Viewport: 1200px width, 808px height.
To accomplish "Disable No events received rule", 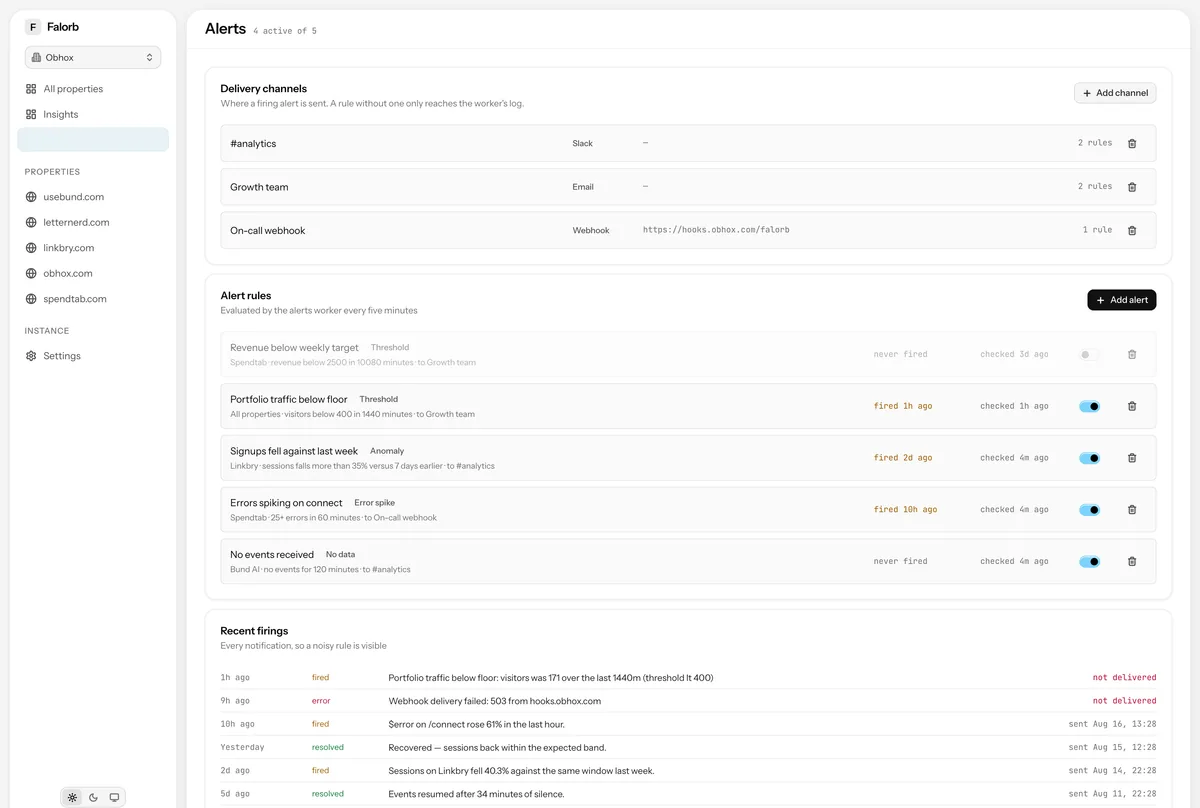I will [1089, 561].
